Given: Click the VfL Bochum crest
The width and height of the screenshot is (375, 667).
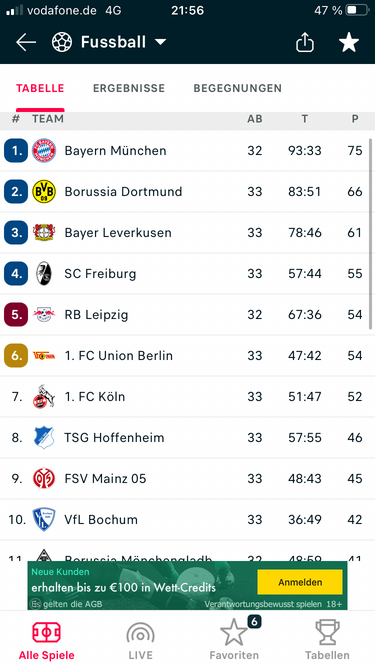Looking at the screenshot, I should [x=44, y=519].
